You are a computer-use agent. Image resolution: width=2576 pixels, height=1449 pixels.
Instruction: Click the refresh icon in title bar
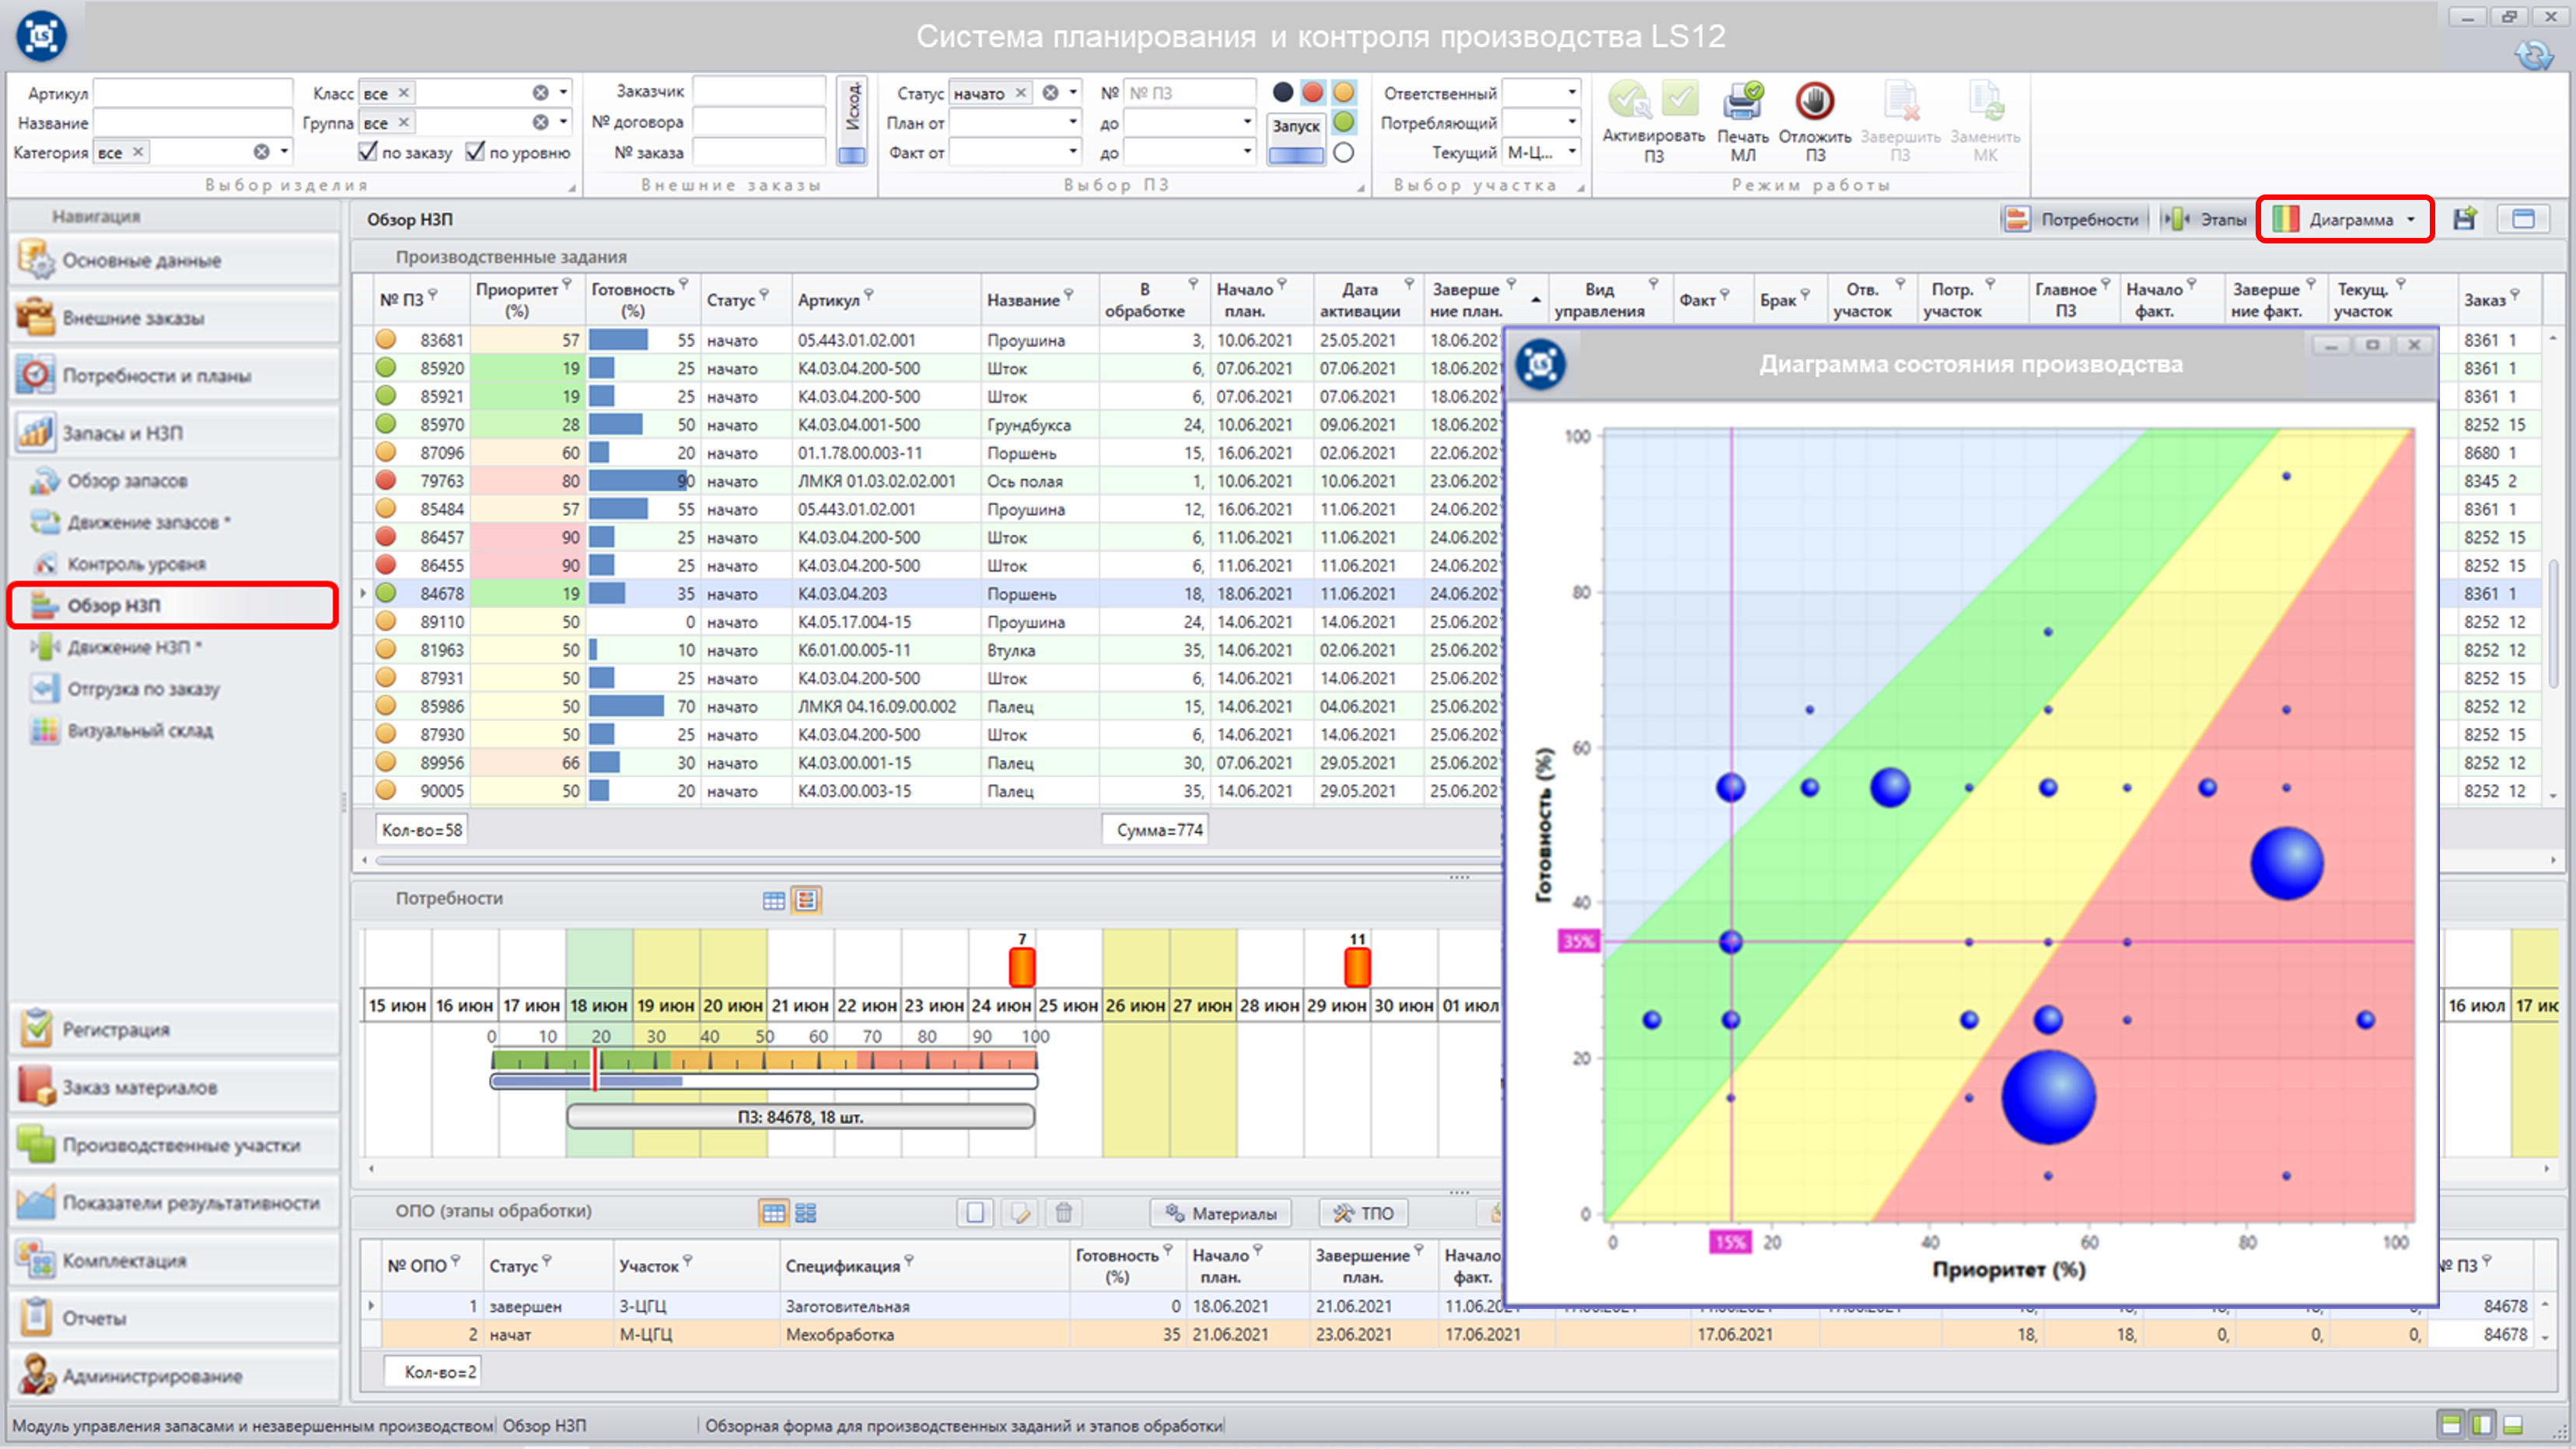click(x=2534, y=54)
